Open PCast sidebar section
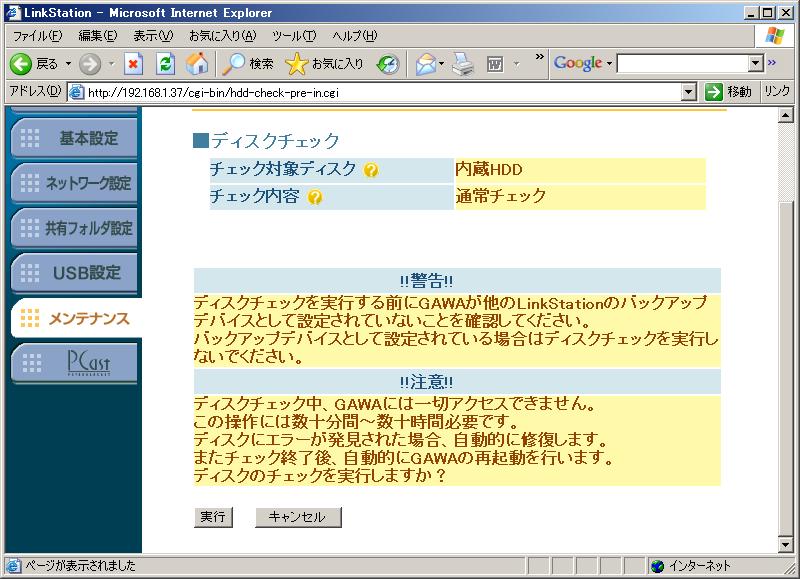Screen dimensions: 800x579 click(74, 363)
